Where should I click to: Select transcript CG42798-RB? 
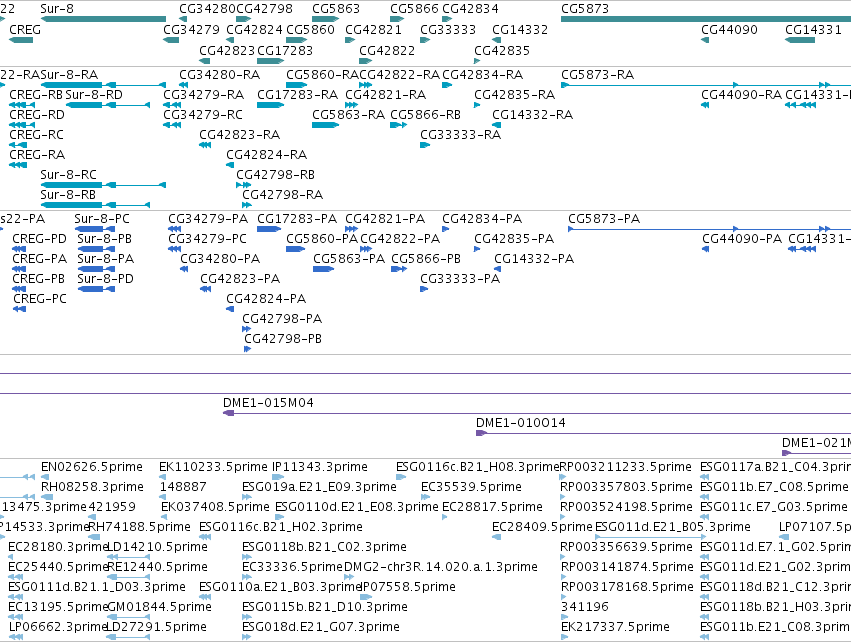[275, 175]
